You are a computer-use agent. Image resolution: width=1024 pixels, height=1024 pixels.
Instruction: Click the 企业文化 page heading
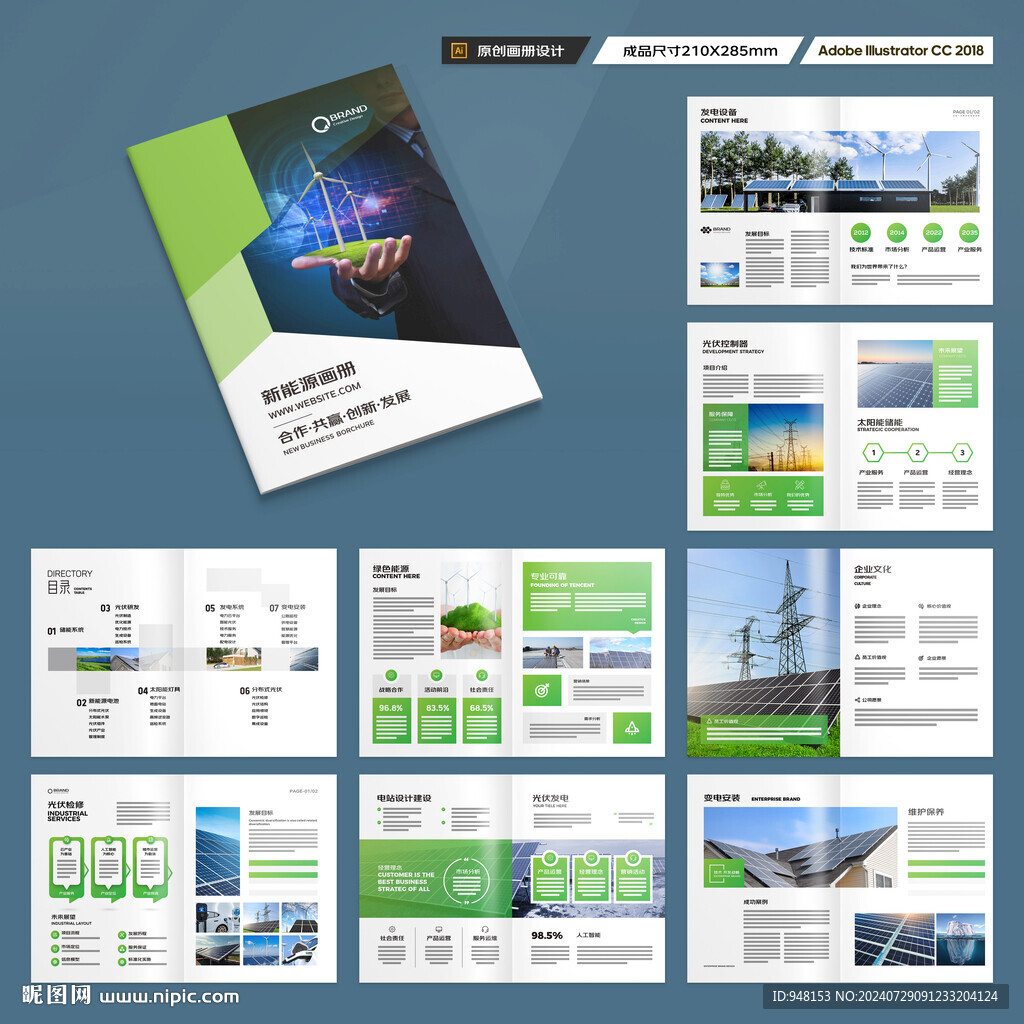(872, 569)
